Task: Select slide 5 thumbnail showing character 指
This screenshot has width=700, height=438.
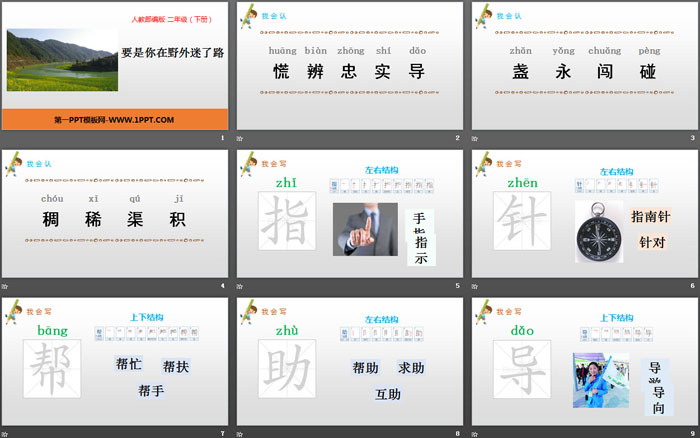Action: coord(350,213)
